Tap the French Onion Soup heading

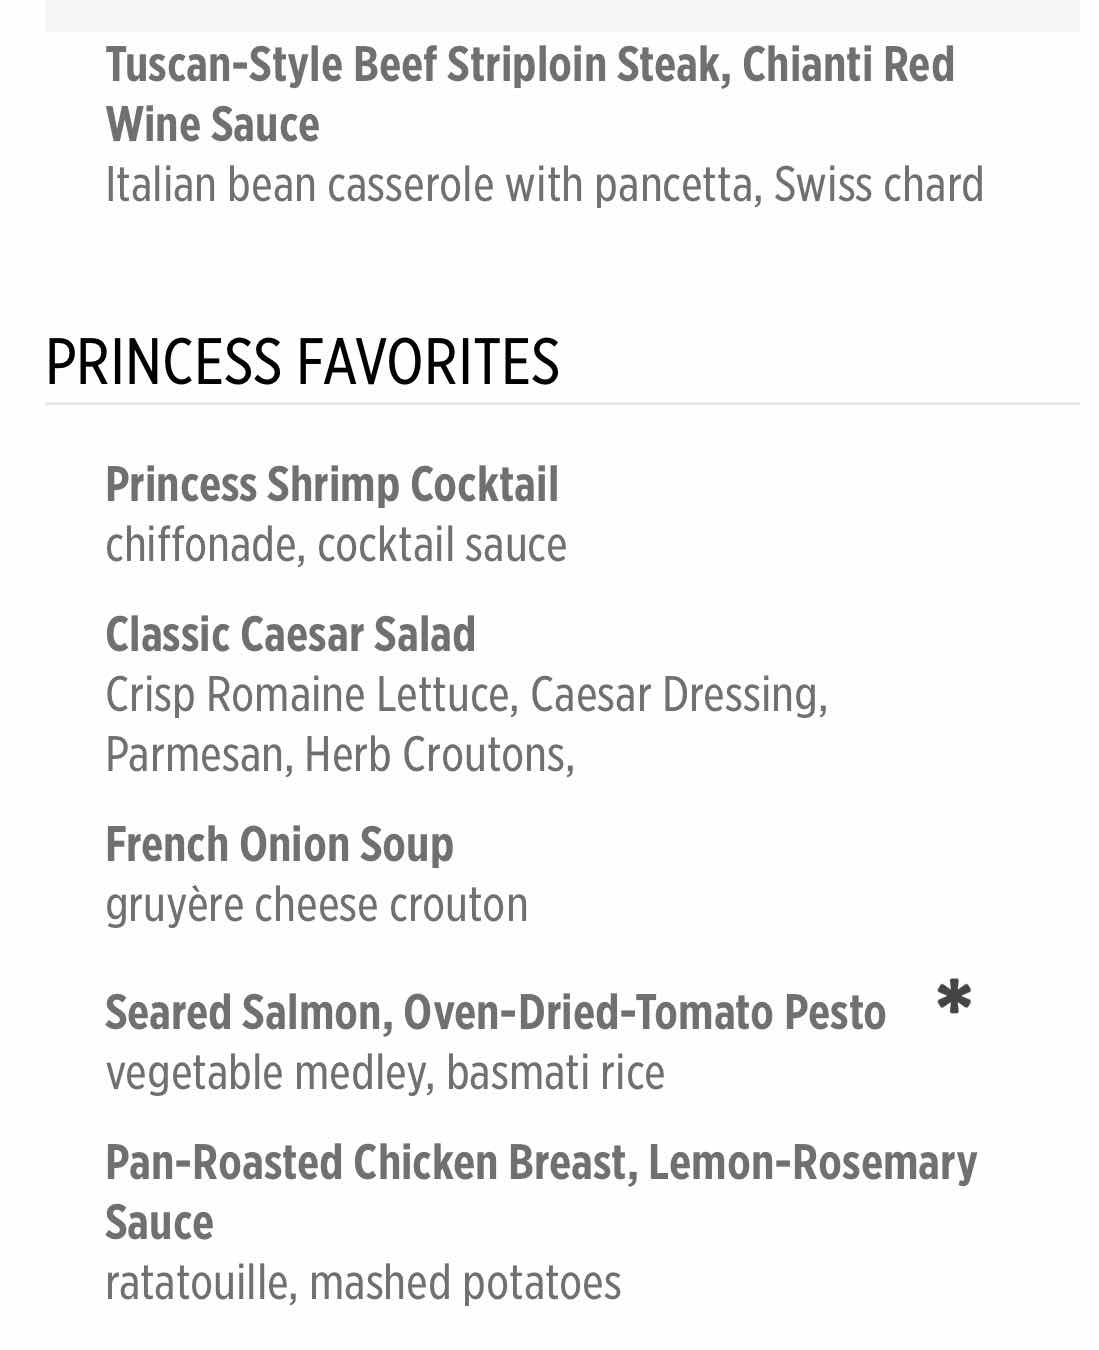point(280,845)
